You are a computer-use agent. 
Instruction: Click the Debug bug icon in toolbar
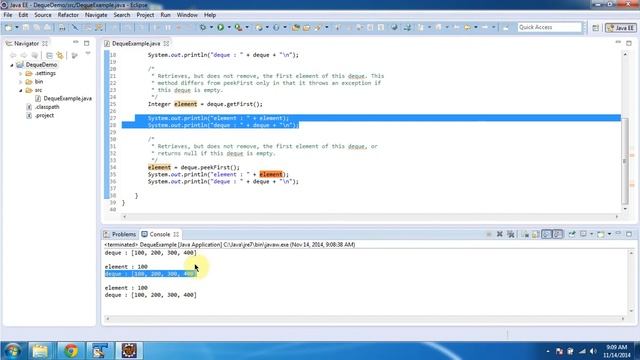202,27
